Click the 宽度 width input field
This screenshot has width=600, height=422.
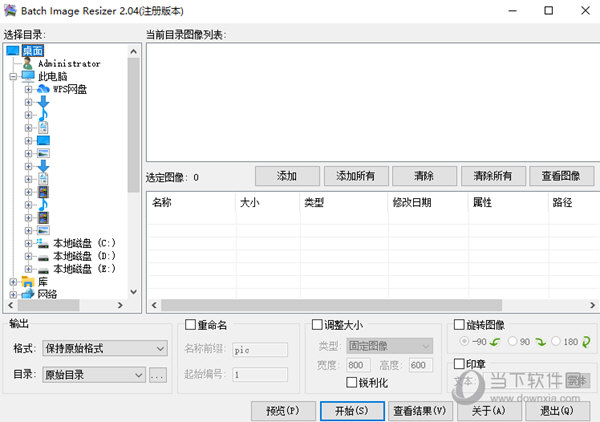(x=358, y=365)
